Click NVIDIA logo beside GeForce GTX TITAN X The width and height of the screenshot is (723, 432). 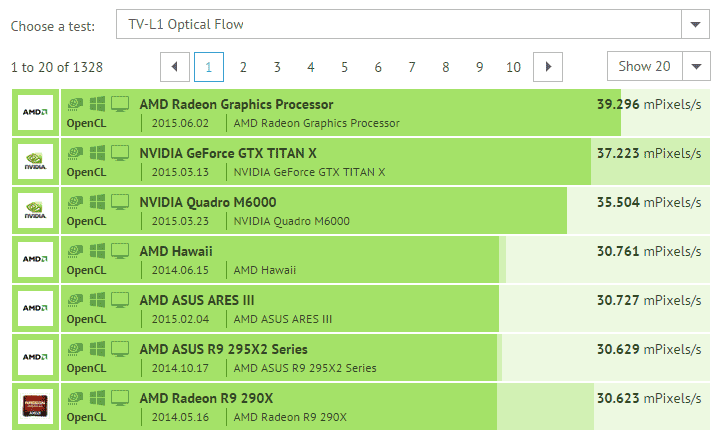pyautogui.click(x=36, y=162)
